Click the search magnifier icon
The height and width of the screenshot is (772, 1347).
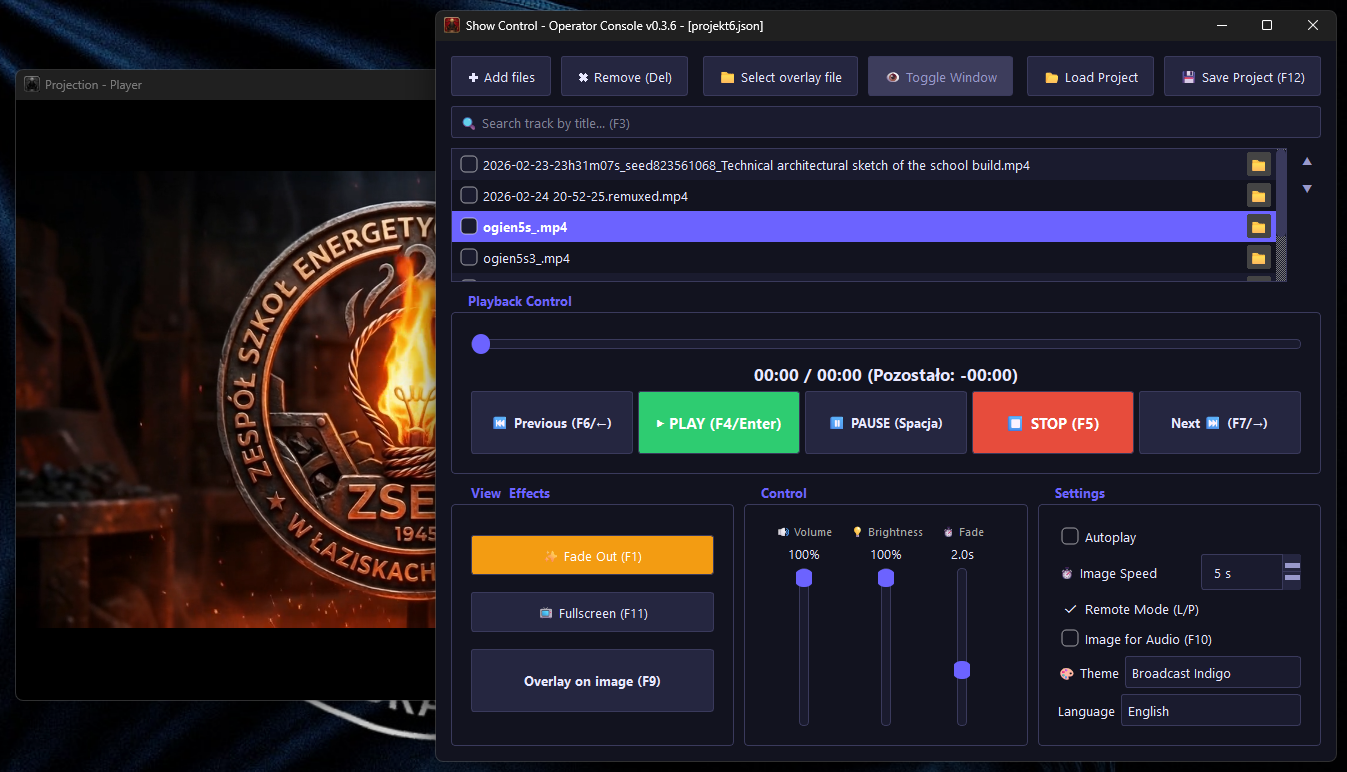tap(468, 123)
